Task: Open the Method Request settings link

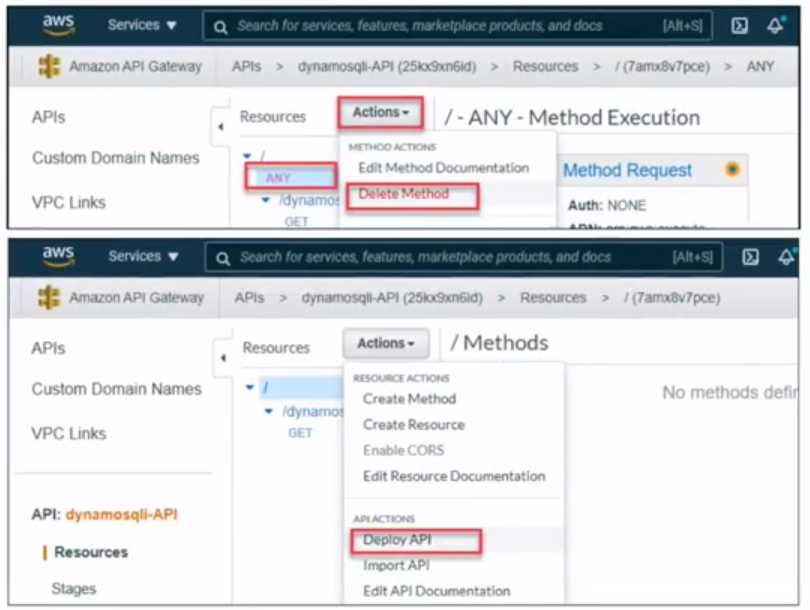Action: click(x=626, y=170)
